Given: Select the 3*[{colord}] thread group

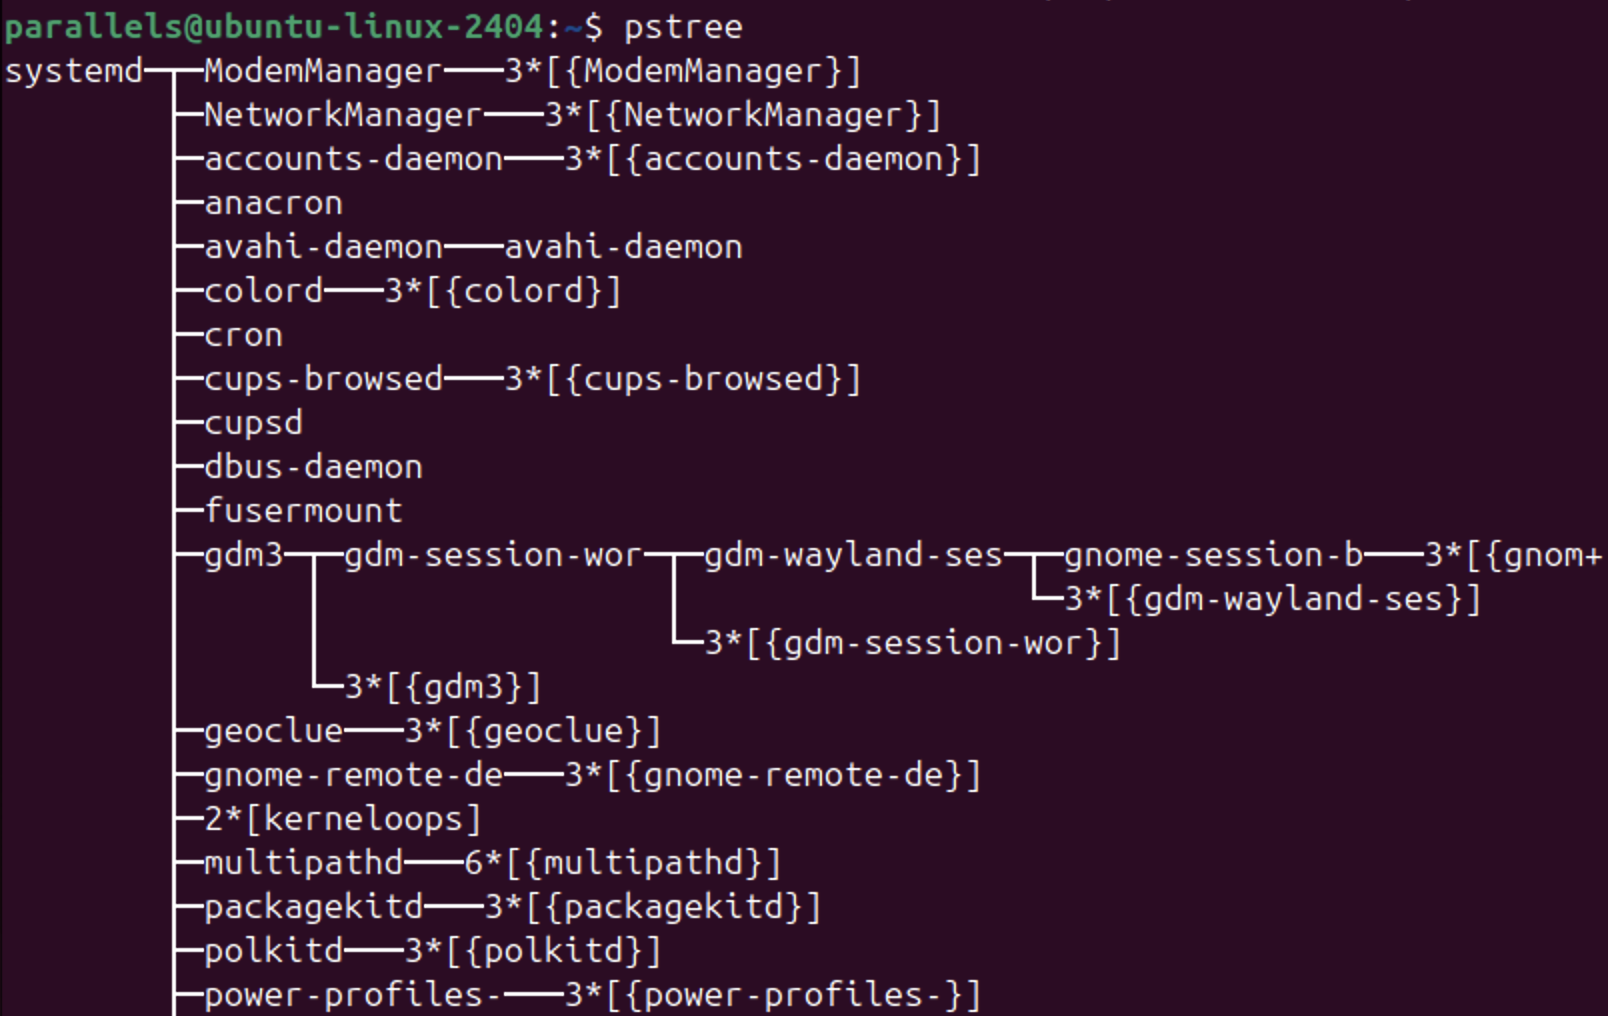Looking at the screenshot, I should (x=503, y=292).
